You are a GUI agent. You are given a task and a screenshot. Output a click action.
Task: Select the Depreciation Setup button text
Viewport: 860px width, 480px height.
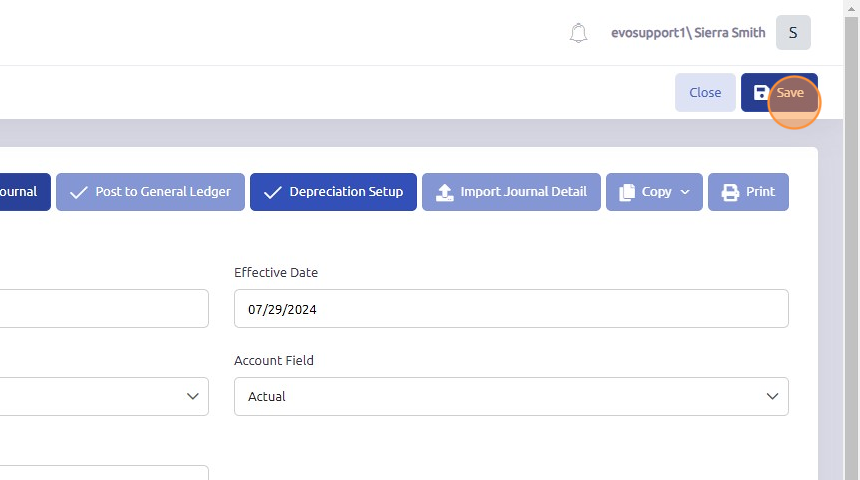[x=346, y=192]
